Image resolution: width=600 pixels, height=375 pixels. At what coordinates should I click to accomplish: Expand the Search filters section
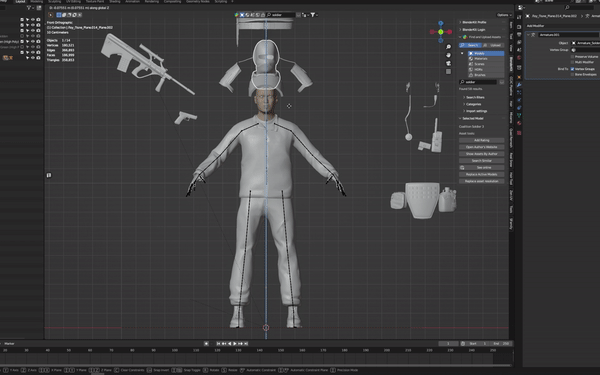click(475, 98)
